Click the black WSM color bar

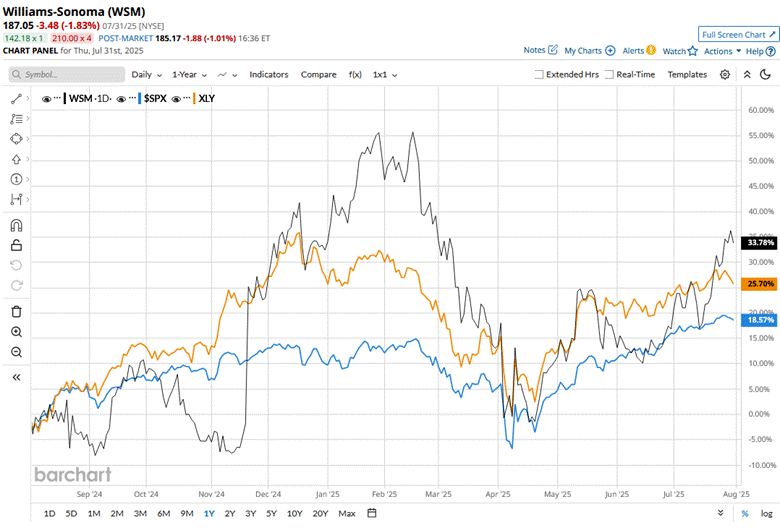(65, 99)
